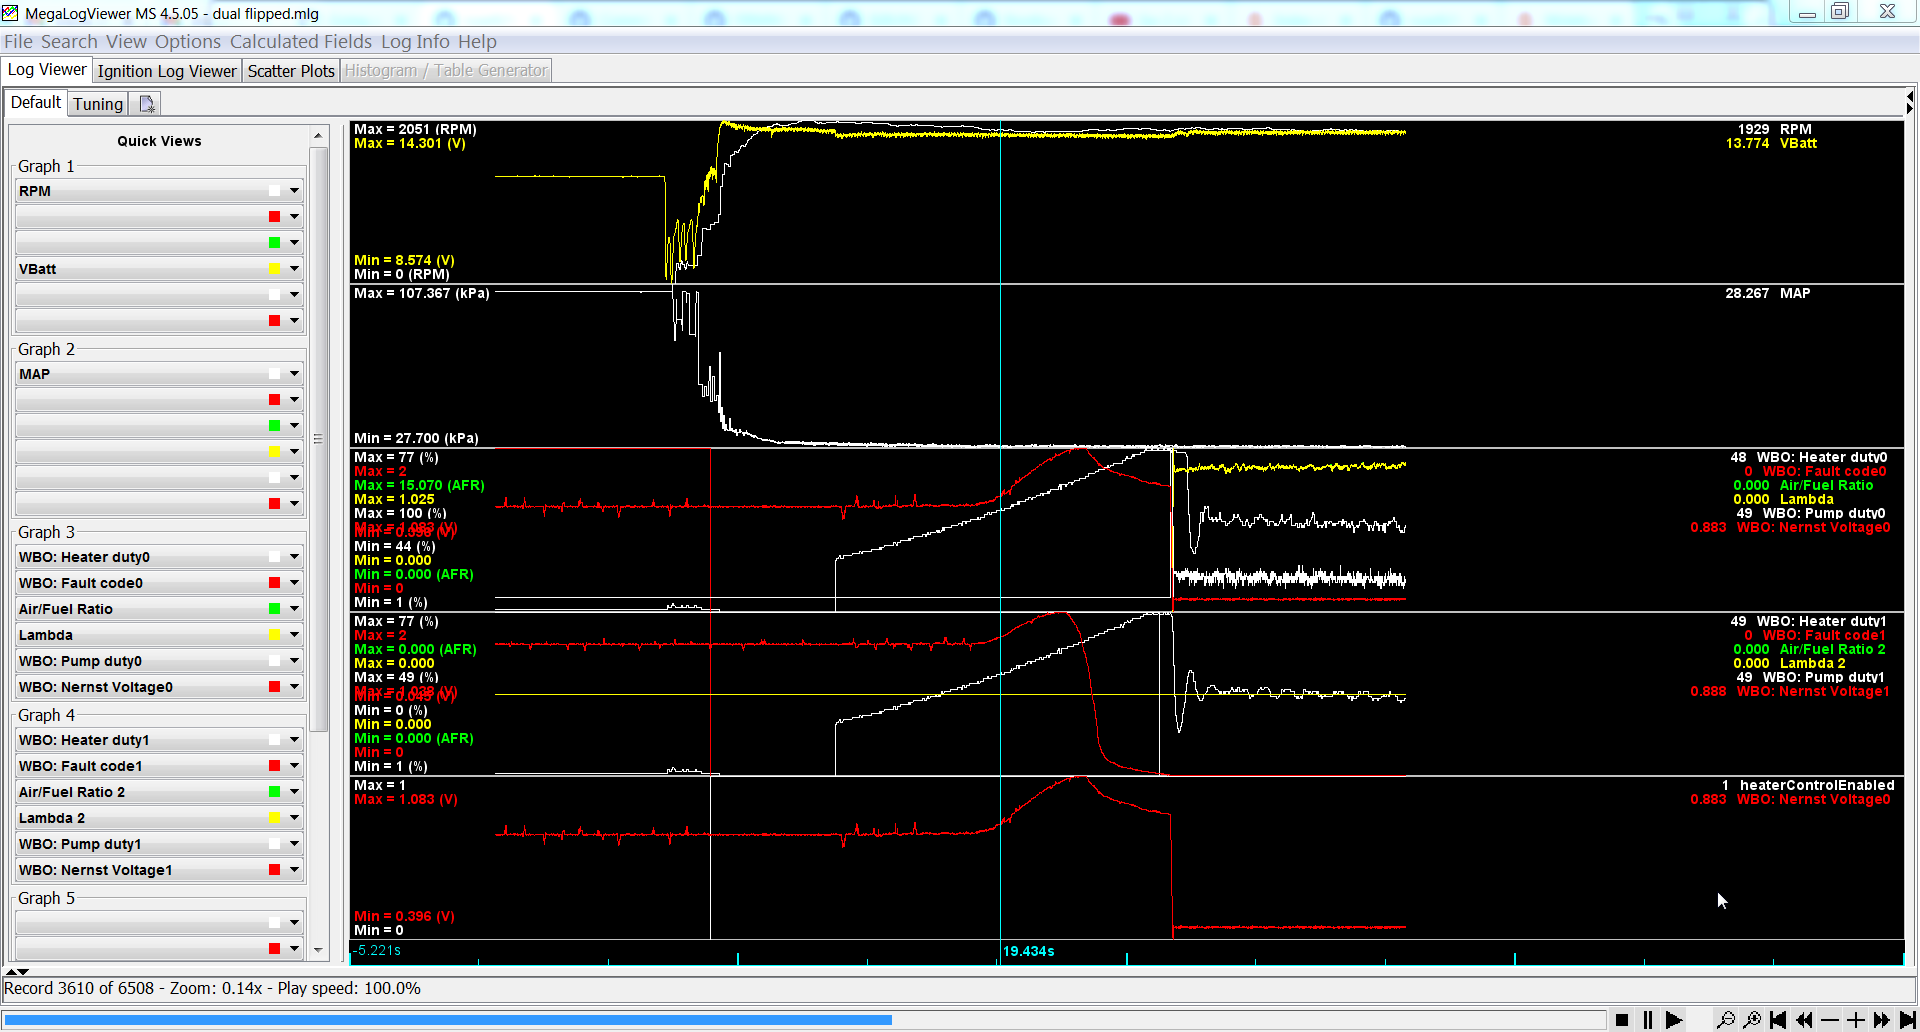
Task: Switch to Ignition Log Viewer tab
Action: coord(167,71)
